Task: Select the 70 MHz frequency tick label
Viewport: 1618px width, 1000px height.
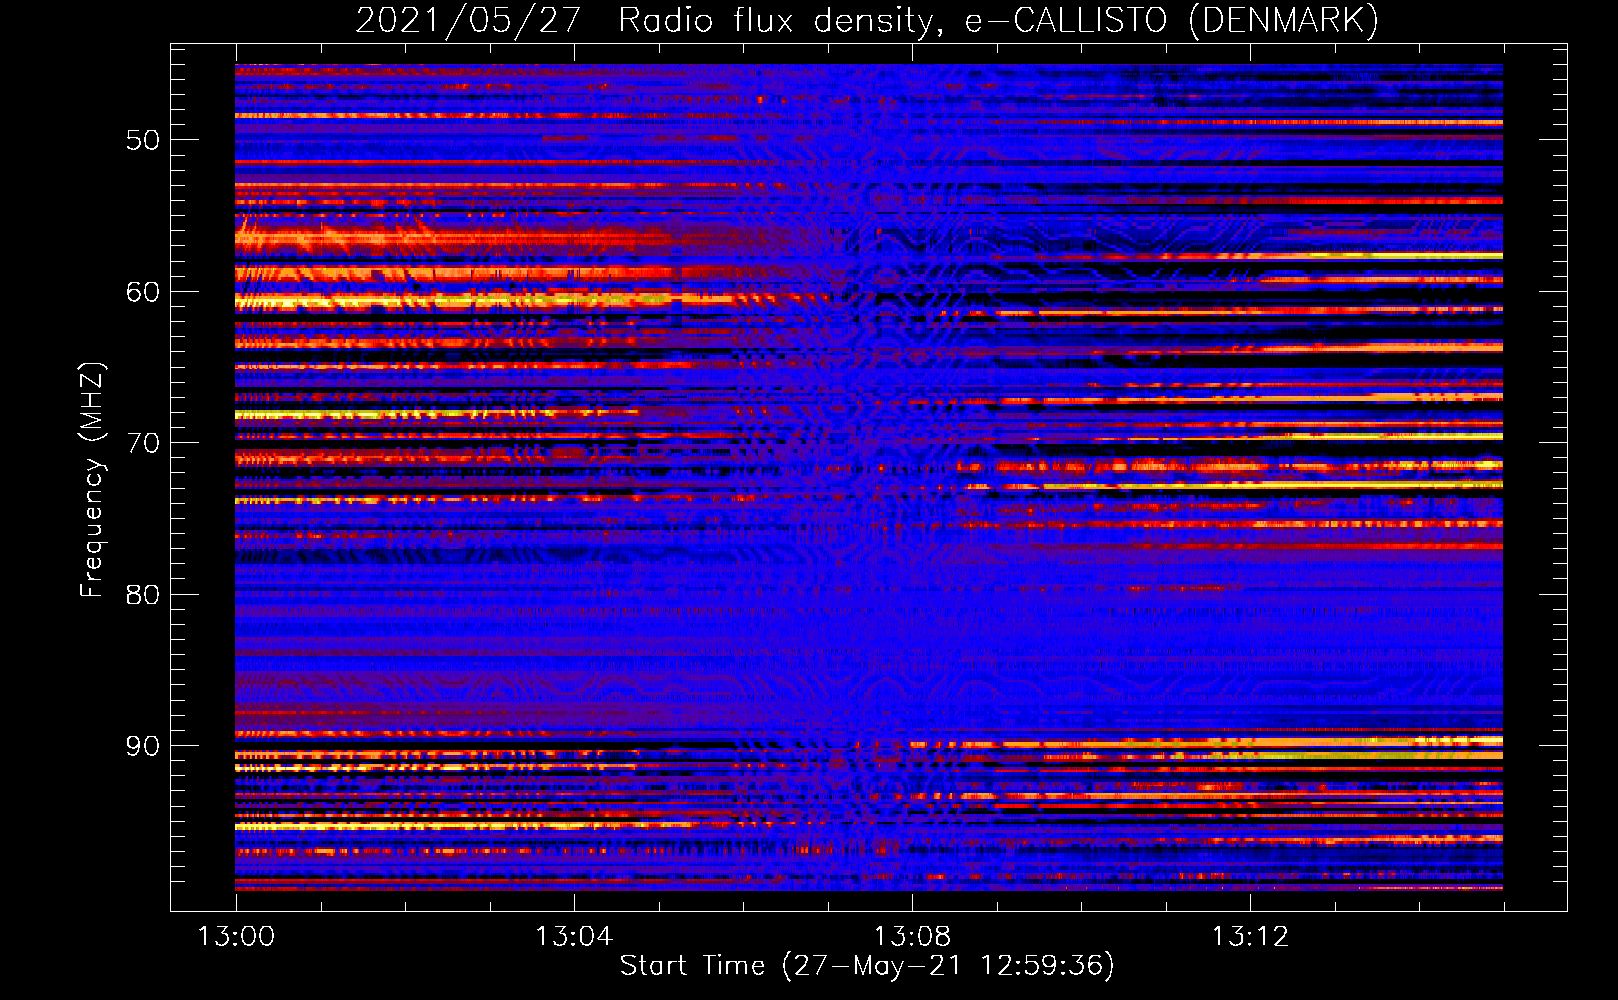Action: pos(143,443)
